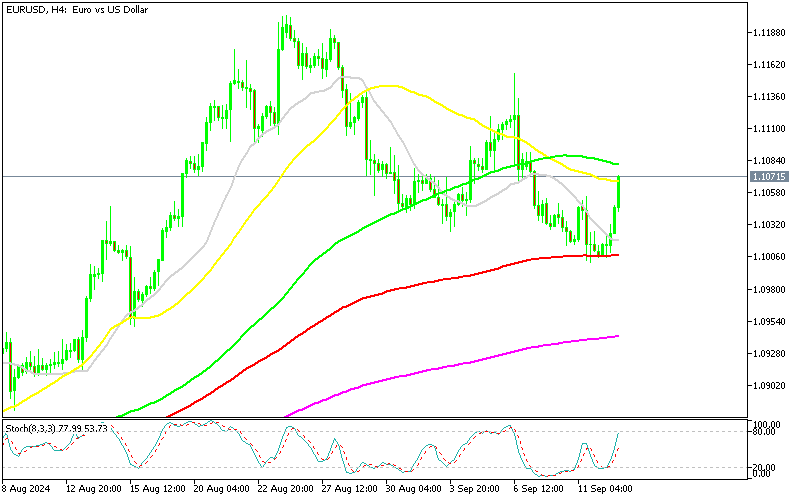The width and height of the screenshot is (800, 500).
Task: Click the 8 Aug 2024 date label
Action: (x=27, y=488)
